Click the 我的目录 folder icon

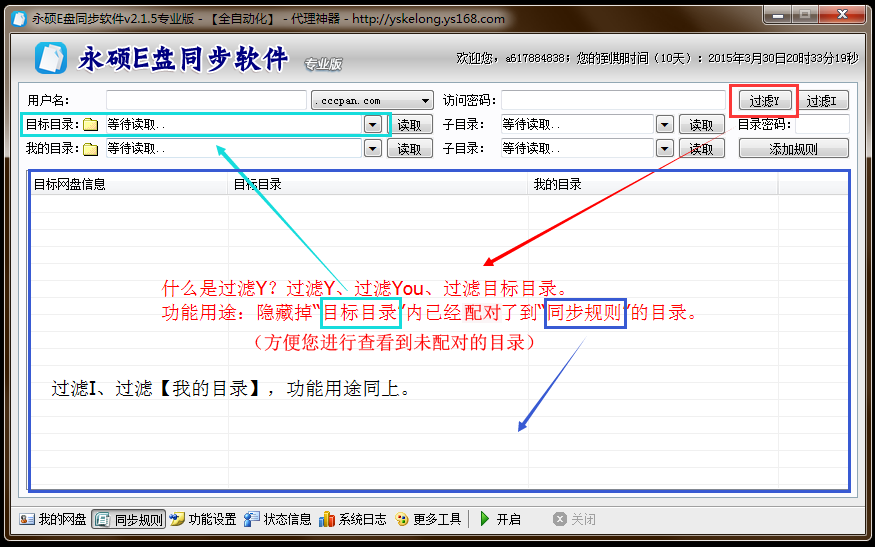(91, 149)
